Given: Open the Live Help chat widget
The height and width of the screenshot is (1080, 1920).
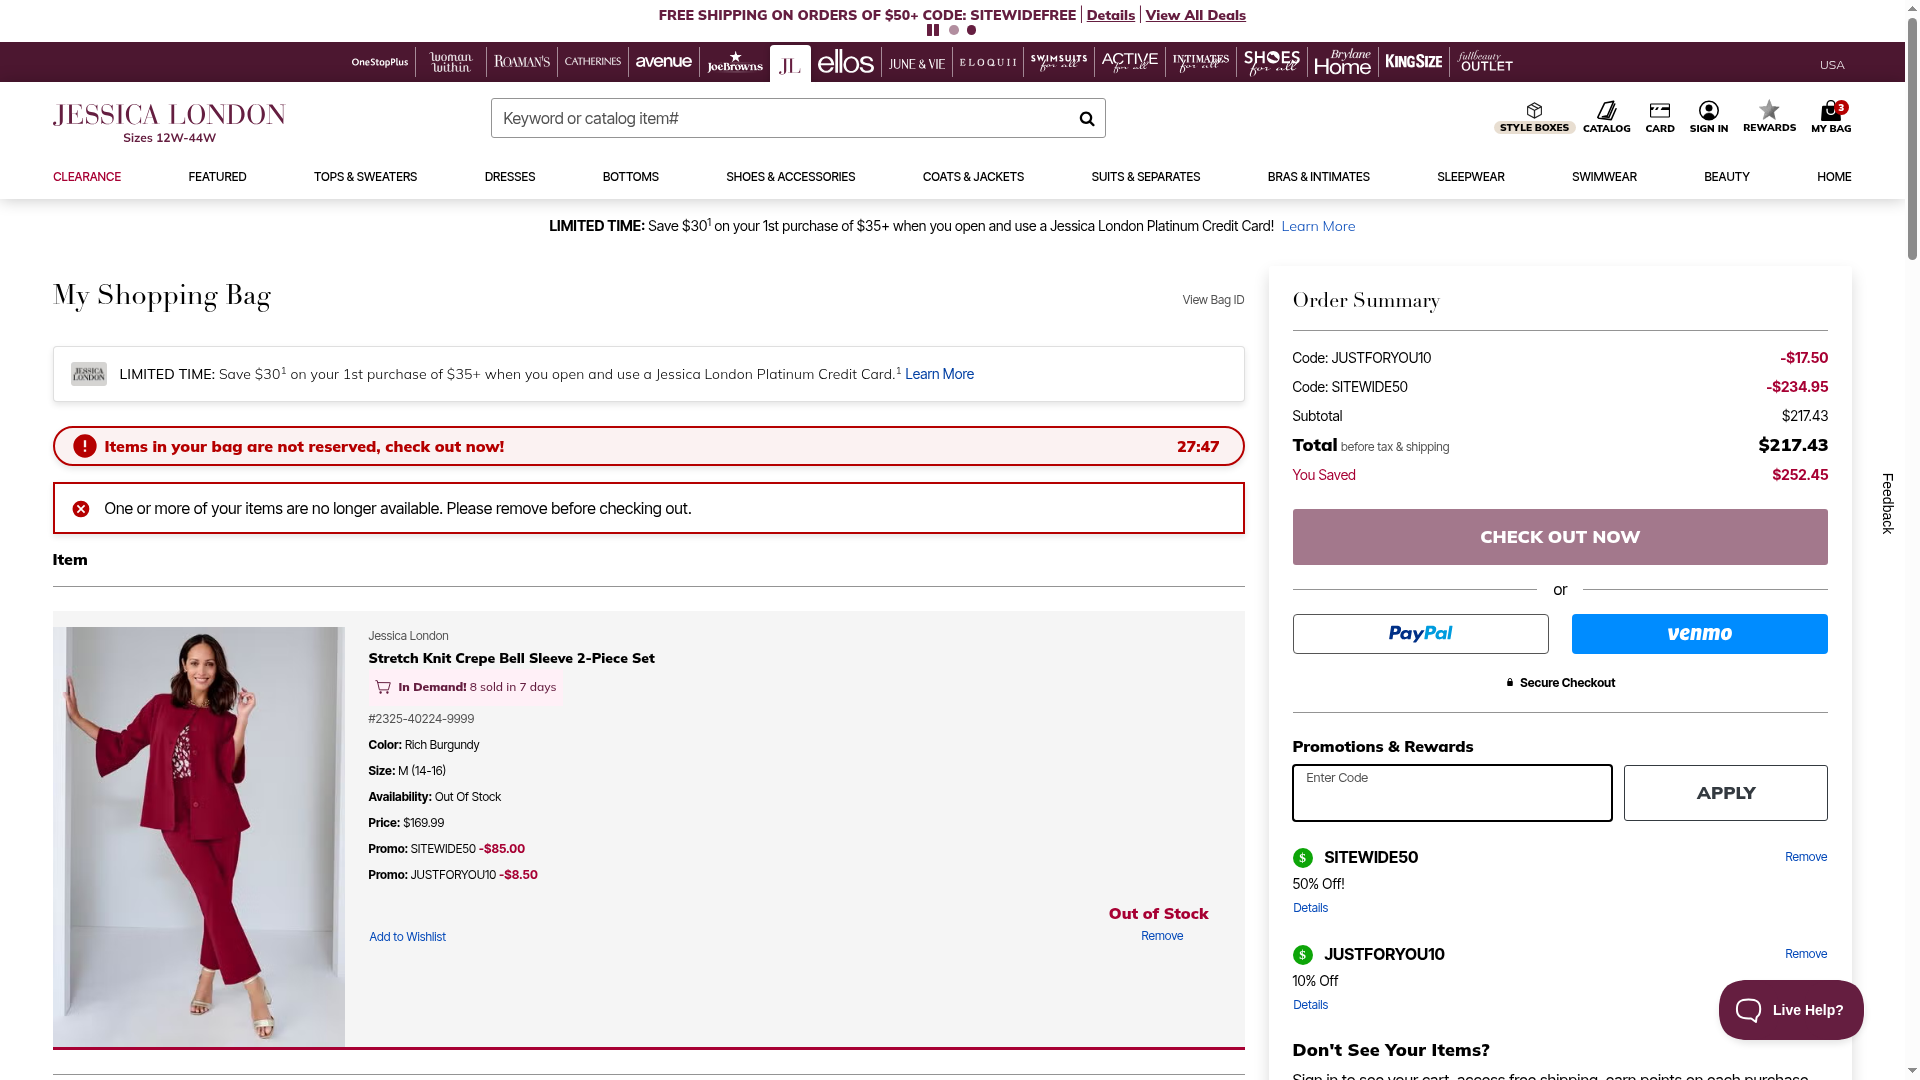Looking at the screenshot, I should click(x=1790, y=1010).
